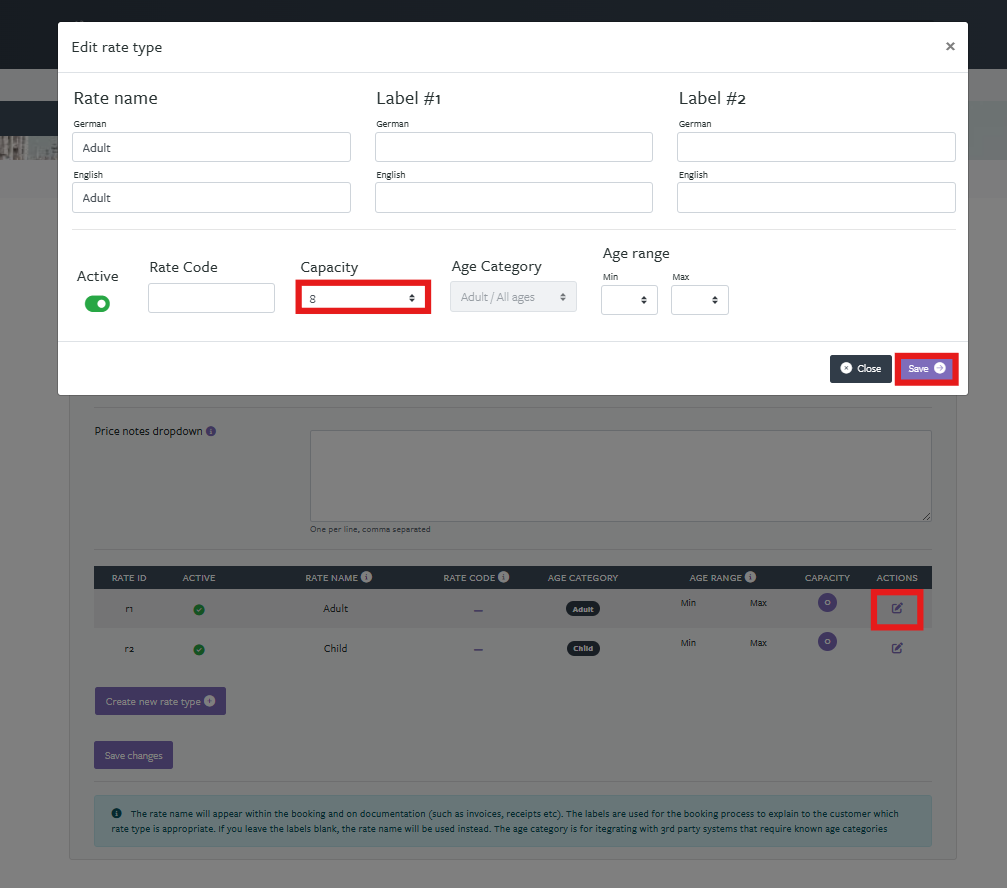Click the Price notes textarea
This screenshot has height=888, width=1007.
[x=620, y=476]
